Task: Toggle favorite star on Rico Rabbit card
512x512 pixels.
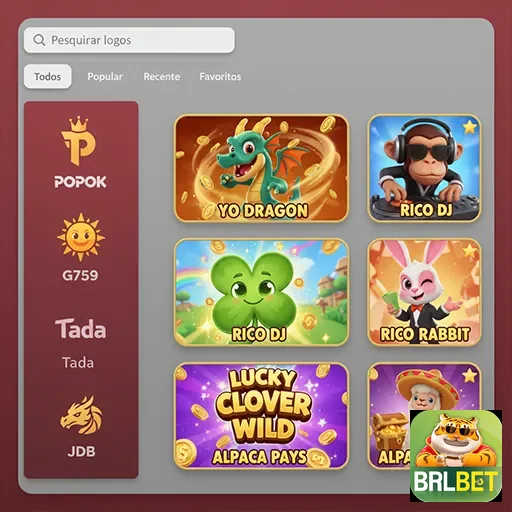Action: coord(470,251)
